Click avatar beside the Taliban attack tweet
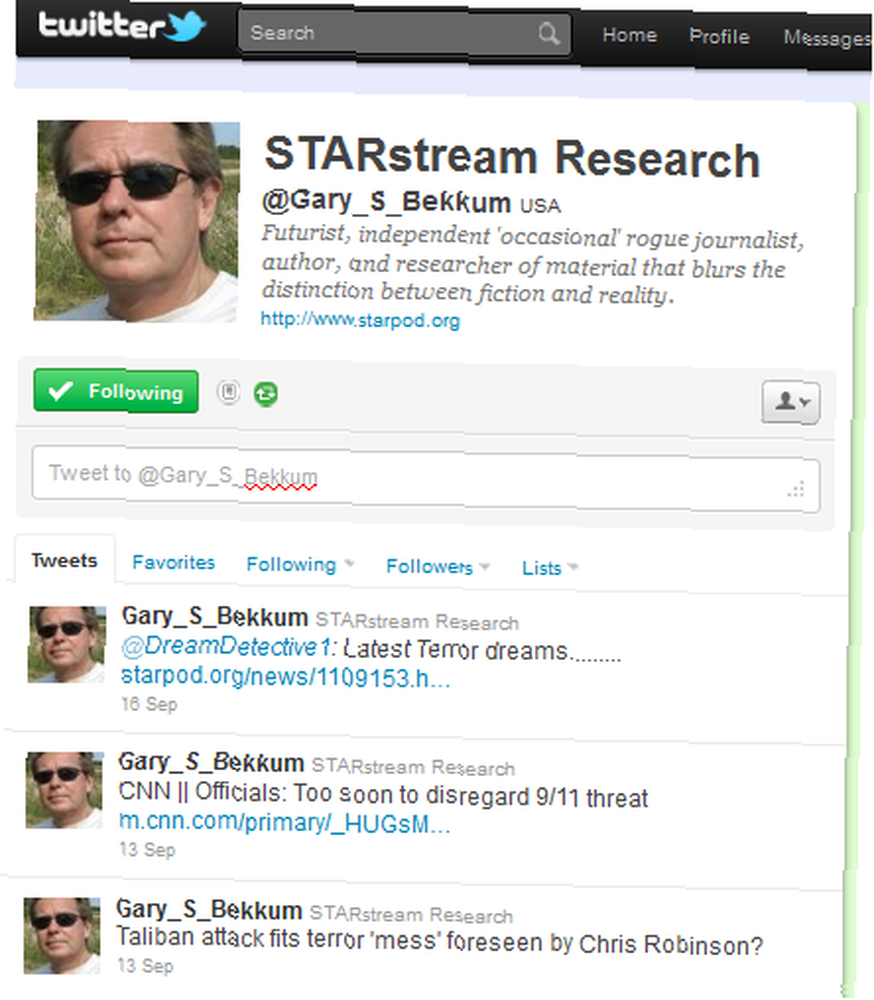Screen dimensions: 874x1000 [x=63, y=936]
